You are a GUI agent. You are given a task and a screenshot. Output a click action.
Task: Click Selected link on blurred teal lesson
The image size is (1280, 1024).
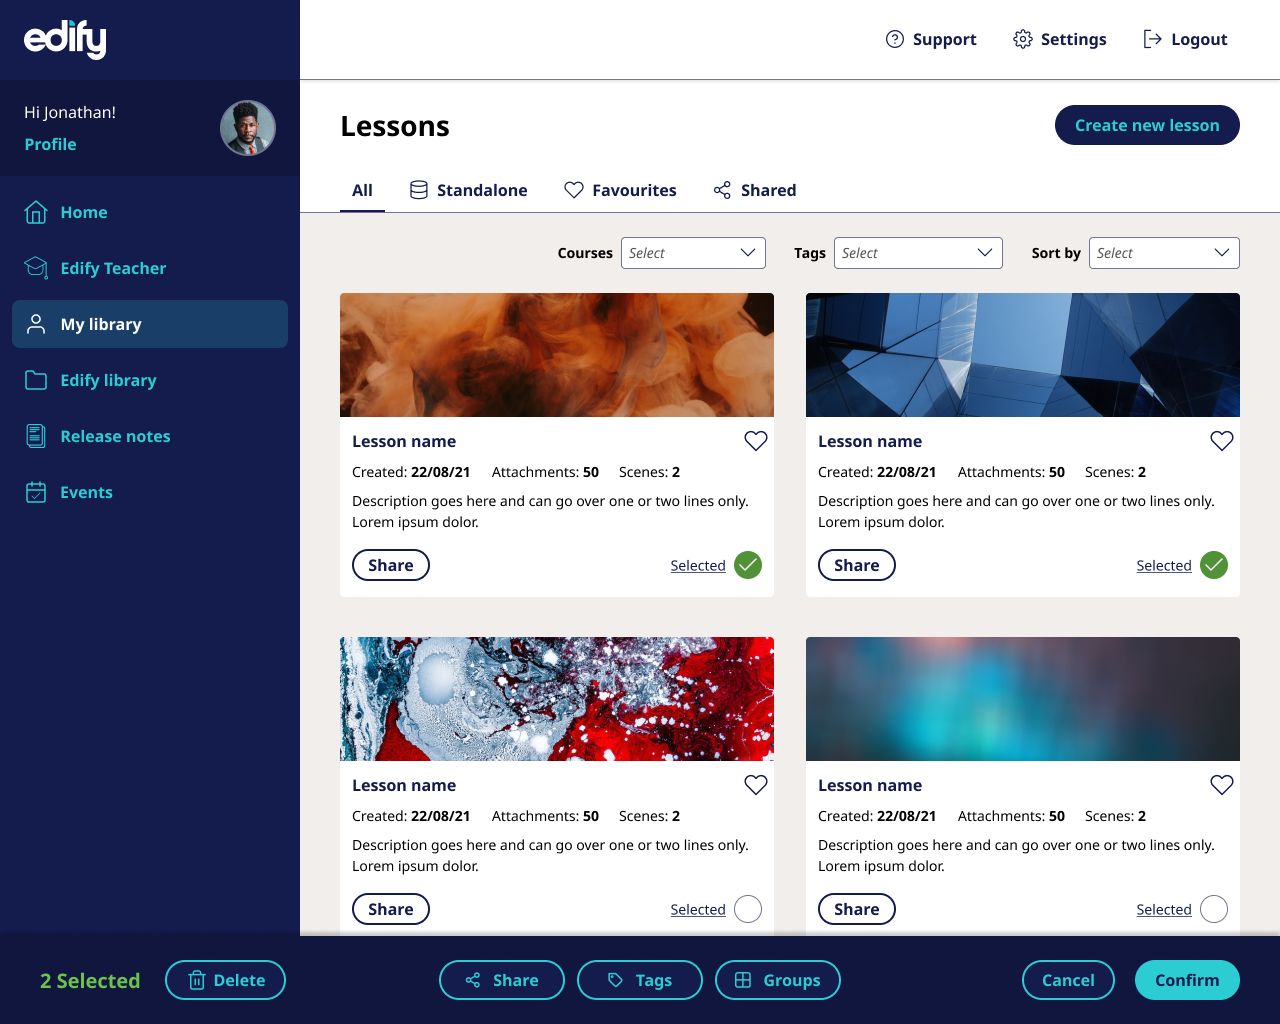pos(1164,909)
